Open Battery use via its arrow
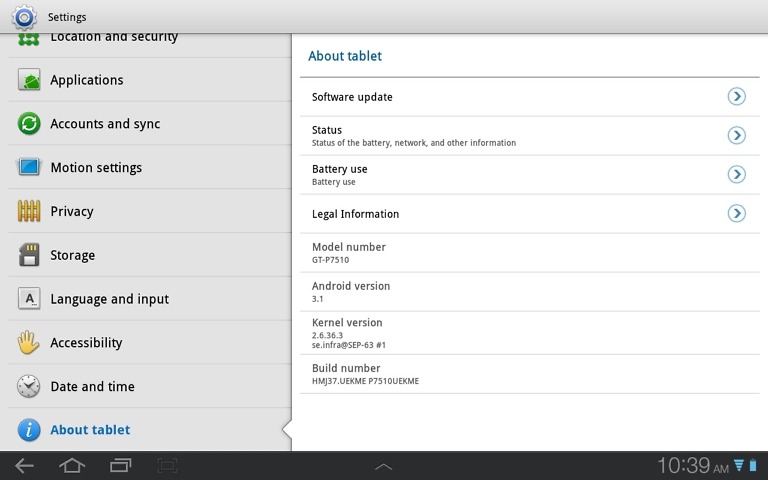768x480 pixels. pyautogui.click(x=736, y=175)
